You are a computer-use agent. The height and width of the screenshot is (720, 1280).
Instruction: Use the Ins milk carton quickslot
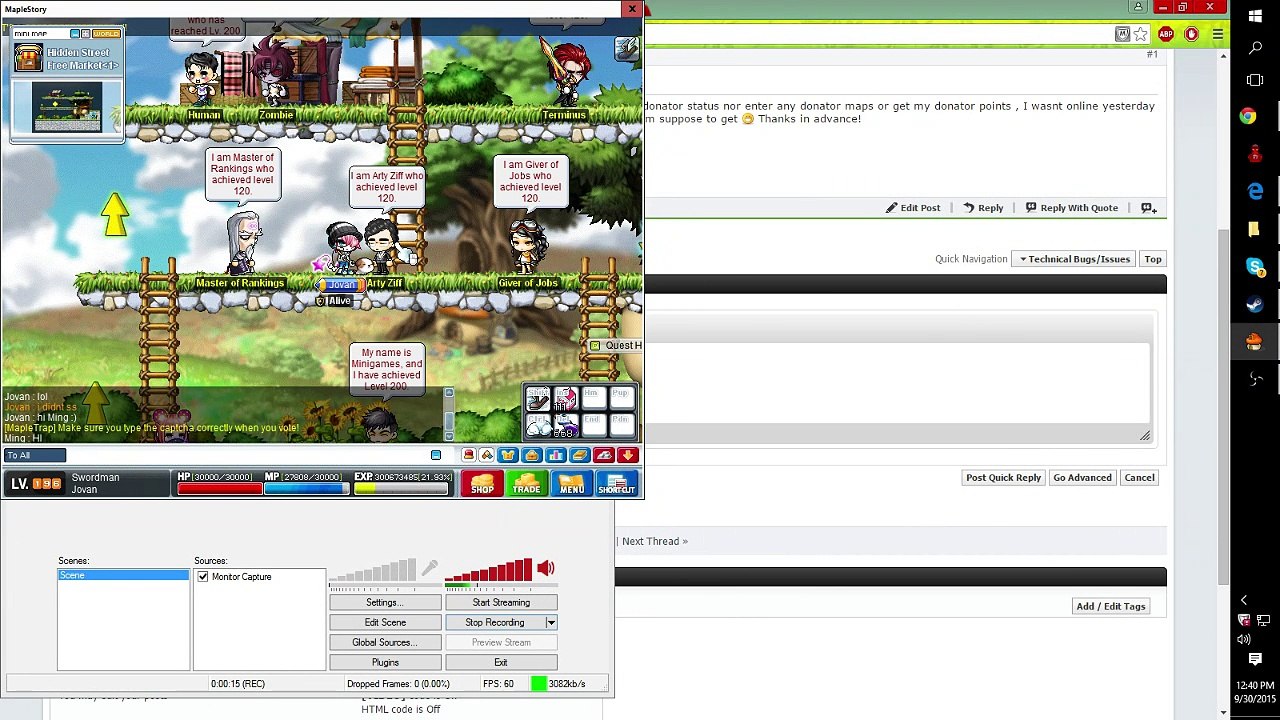565,399
